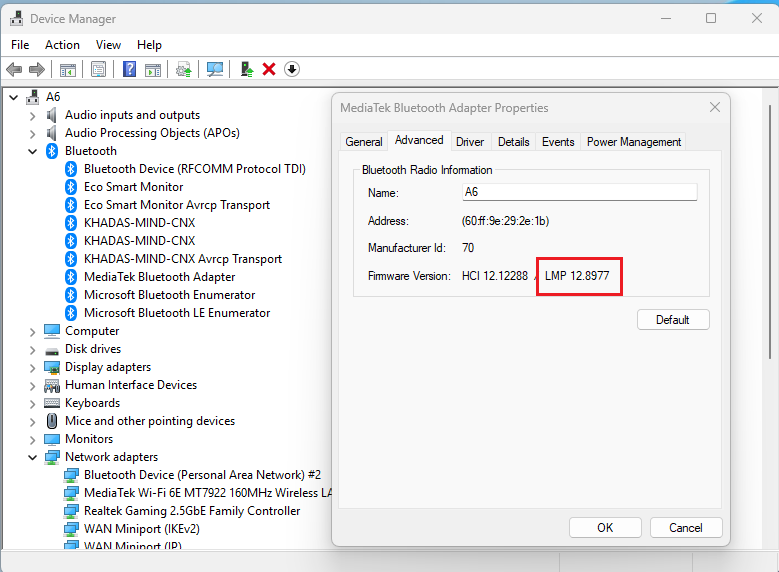
Task: Click Show/Hide Console Tree toolbar icon
Action: (68, 70)
